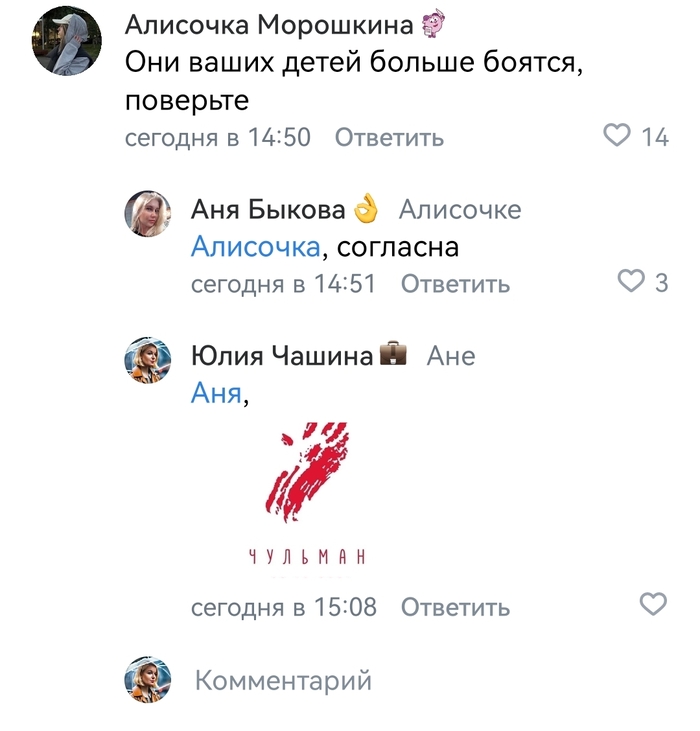Click the blue Алисочка mention link
Screen dimensions: 700x731
[255, 246]
